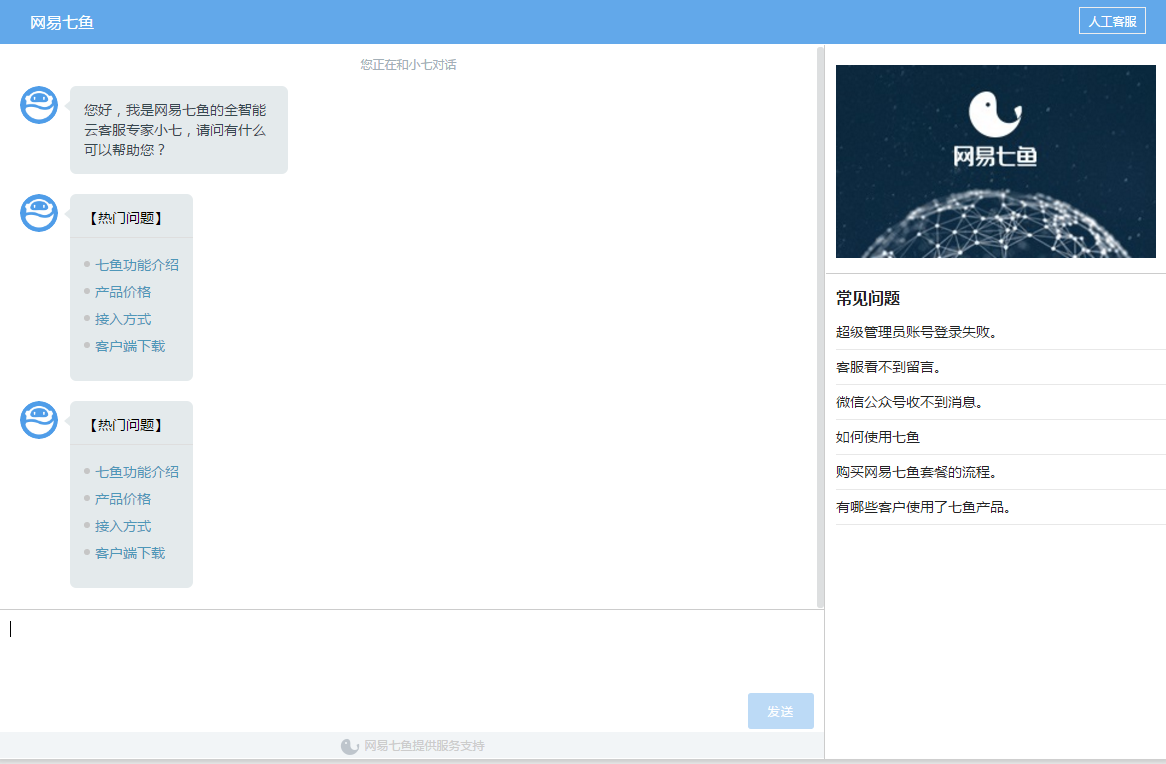Select FAQ 超级管理员账号登录失败。
Viewport: 1166px width, 764px height.
pyautogui.click(x=1000, y=333)
